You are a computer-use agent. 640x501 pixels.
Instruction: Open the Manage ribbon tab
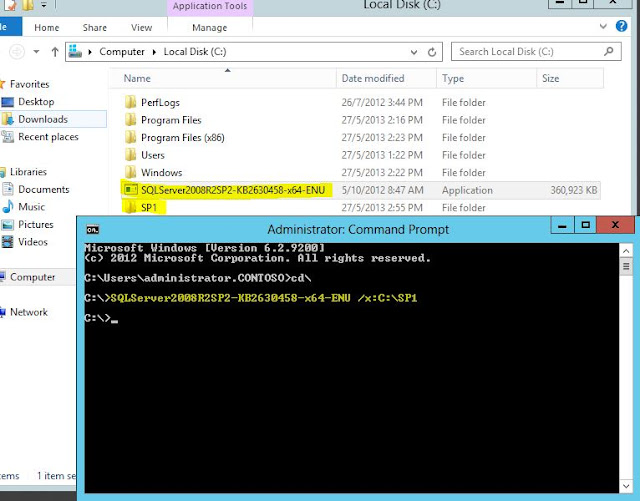pos(209,28)
